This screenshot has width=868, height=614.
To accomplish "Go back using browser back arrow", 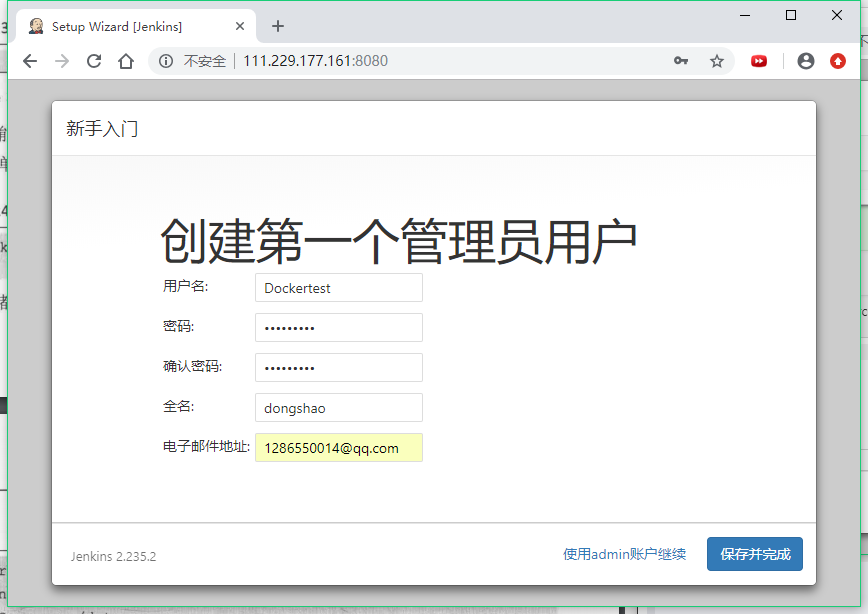I will [30, 61].
